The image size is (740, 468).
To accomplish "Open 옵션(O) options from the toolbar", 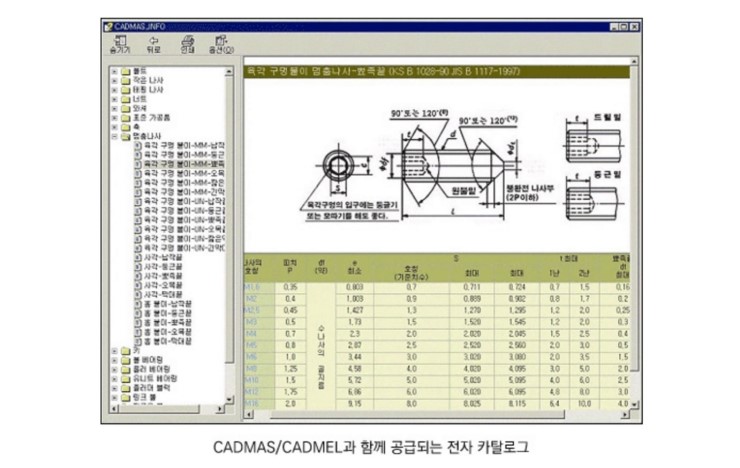I will point(221,45).
